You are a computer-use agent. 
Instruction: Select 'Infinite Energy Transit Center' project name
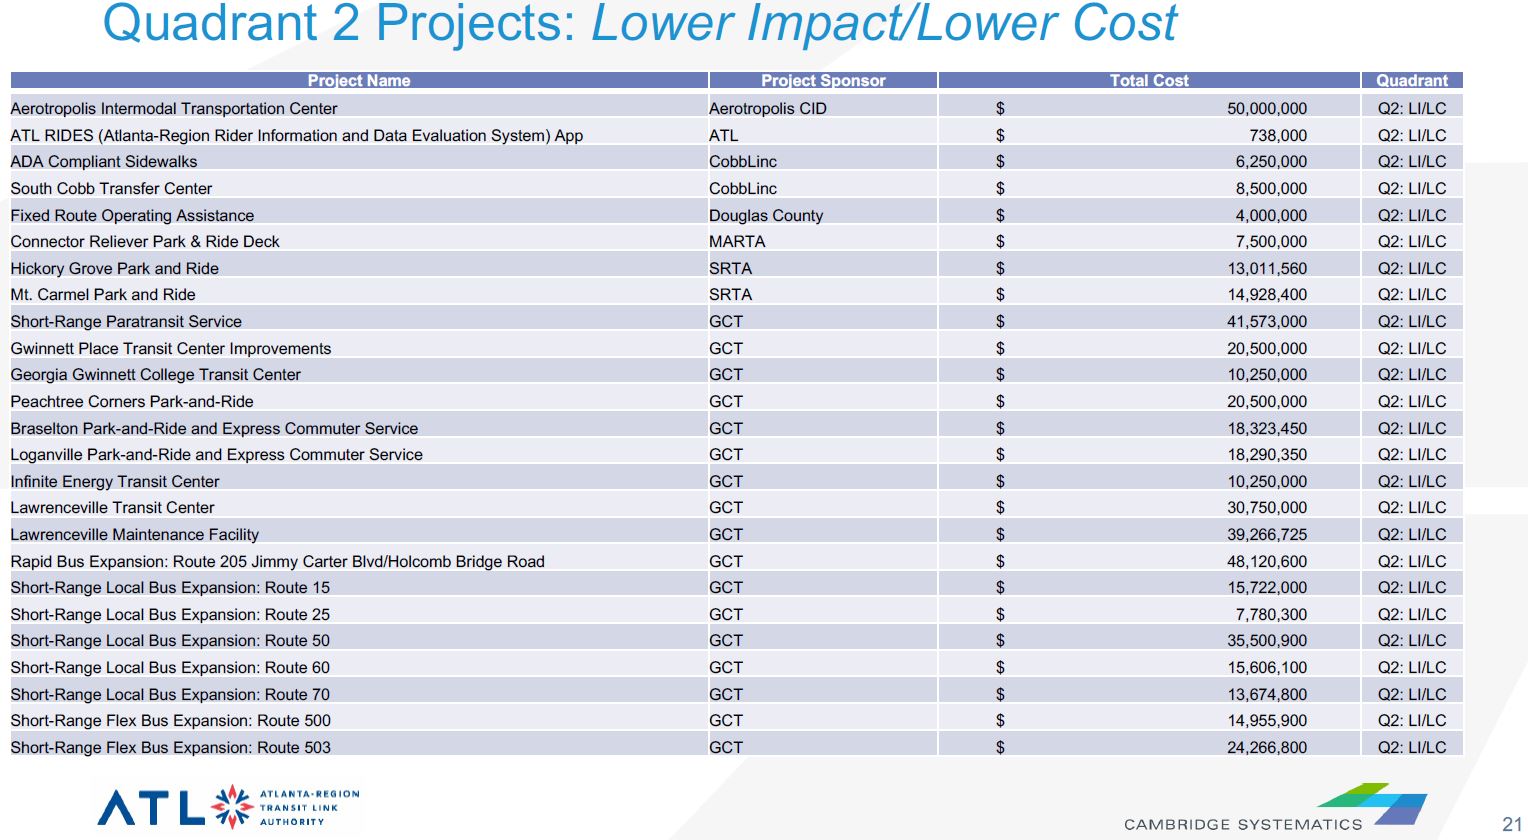point(115,481)
